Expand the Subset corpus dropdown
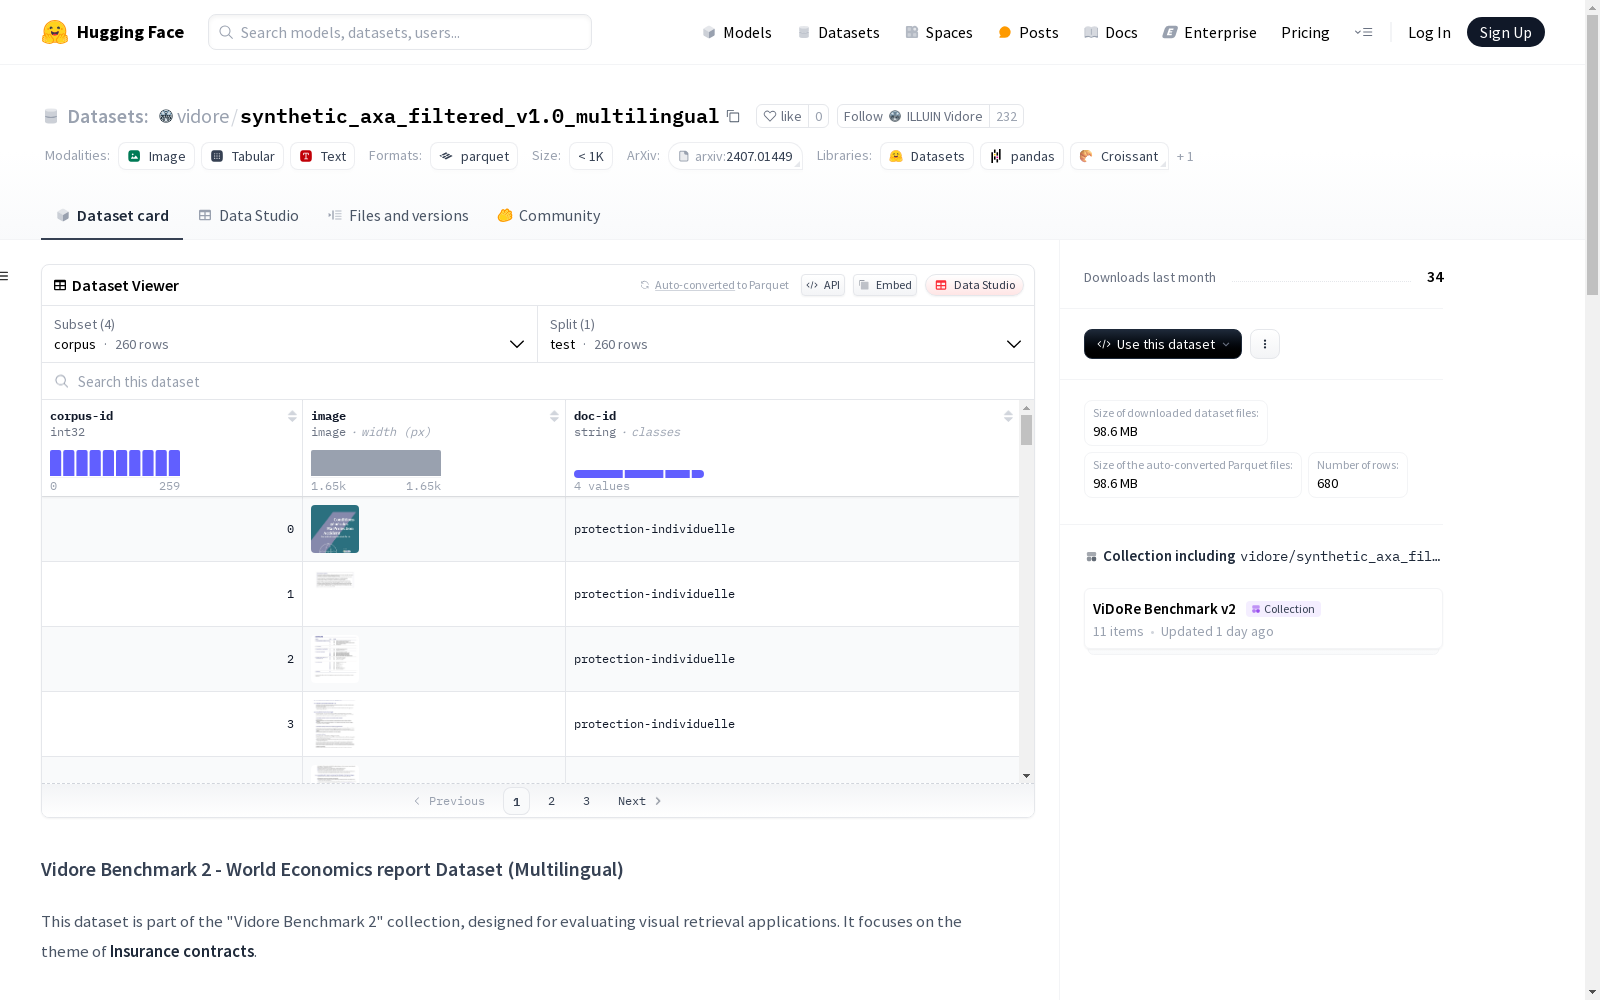The width and height of the screenshot is (1600, 1000). [x=290, y=334]
